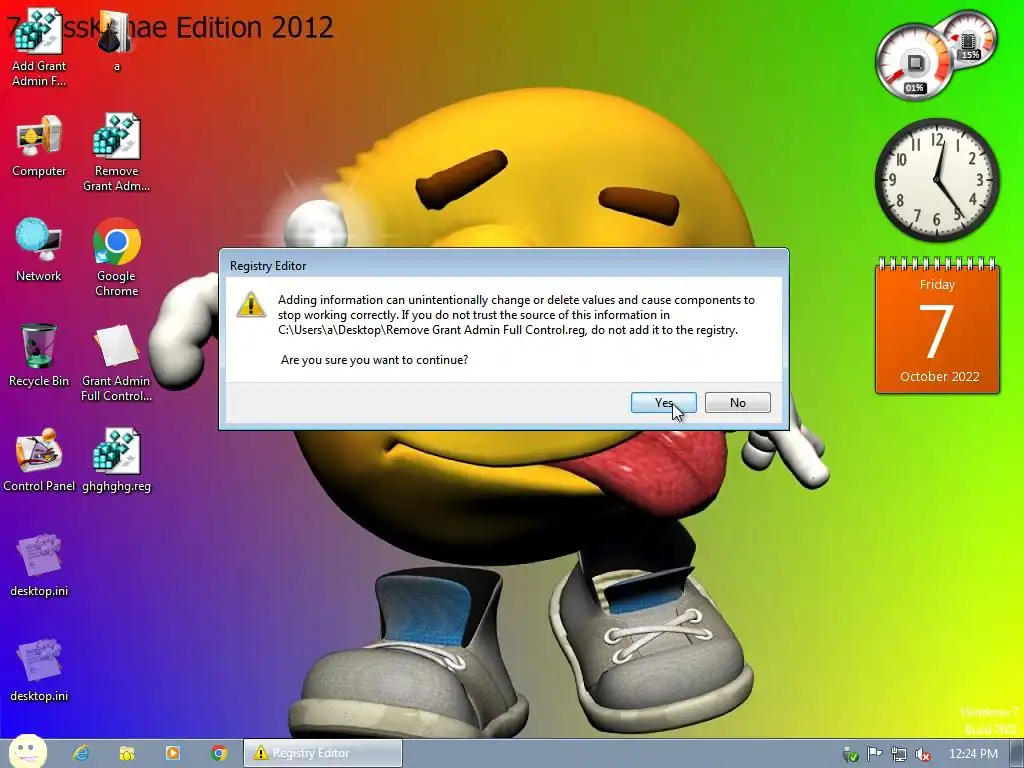Open Windows Explorer from the taskbar
Viewport: 1024px width, 768px height.
[127, 753]
